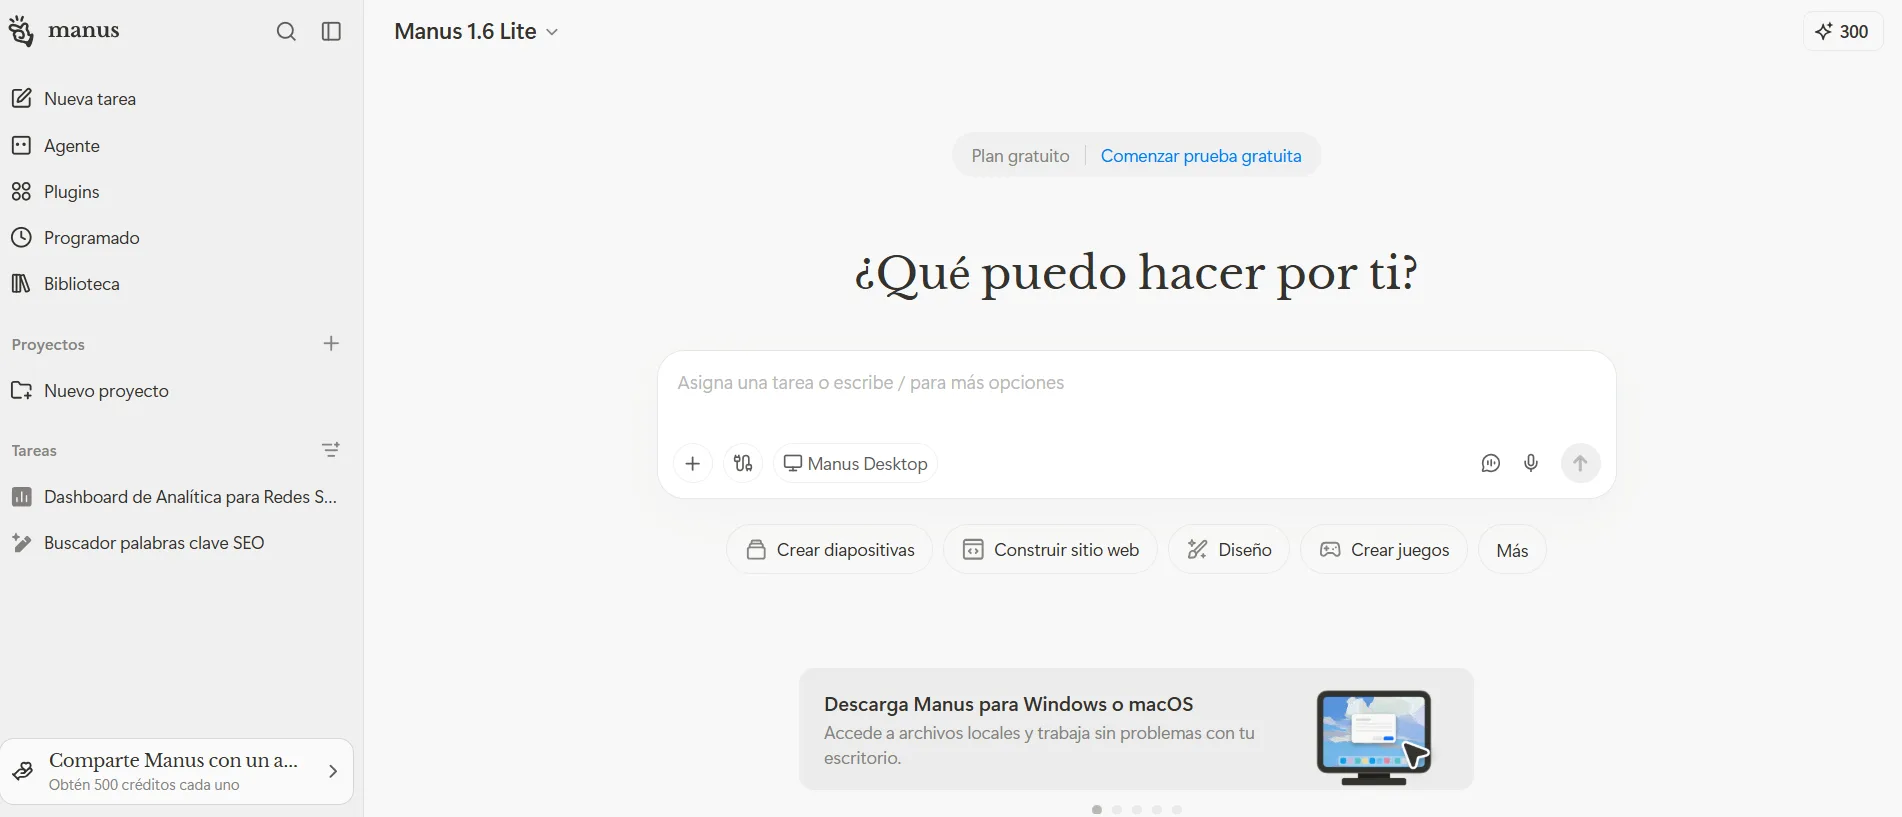Click the chat bubble icon in prompt
Screen dimensions: 1902x817
click(1491, 464)
